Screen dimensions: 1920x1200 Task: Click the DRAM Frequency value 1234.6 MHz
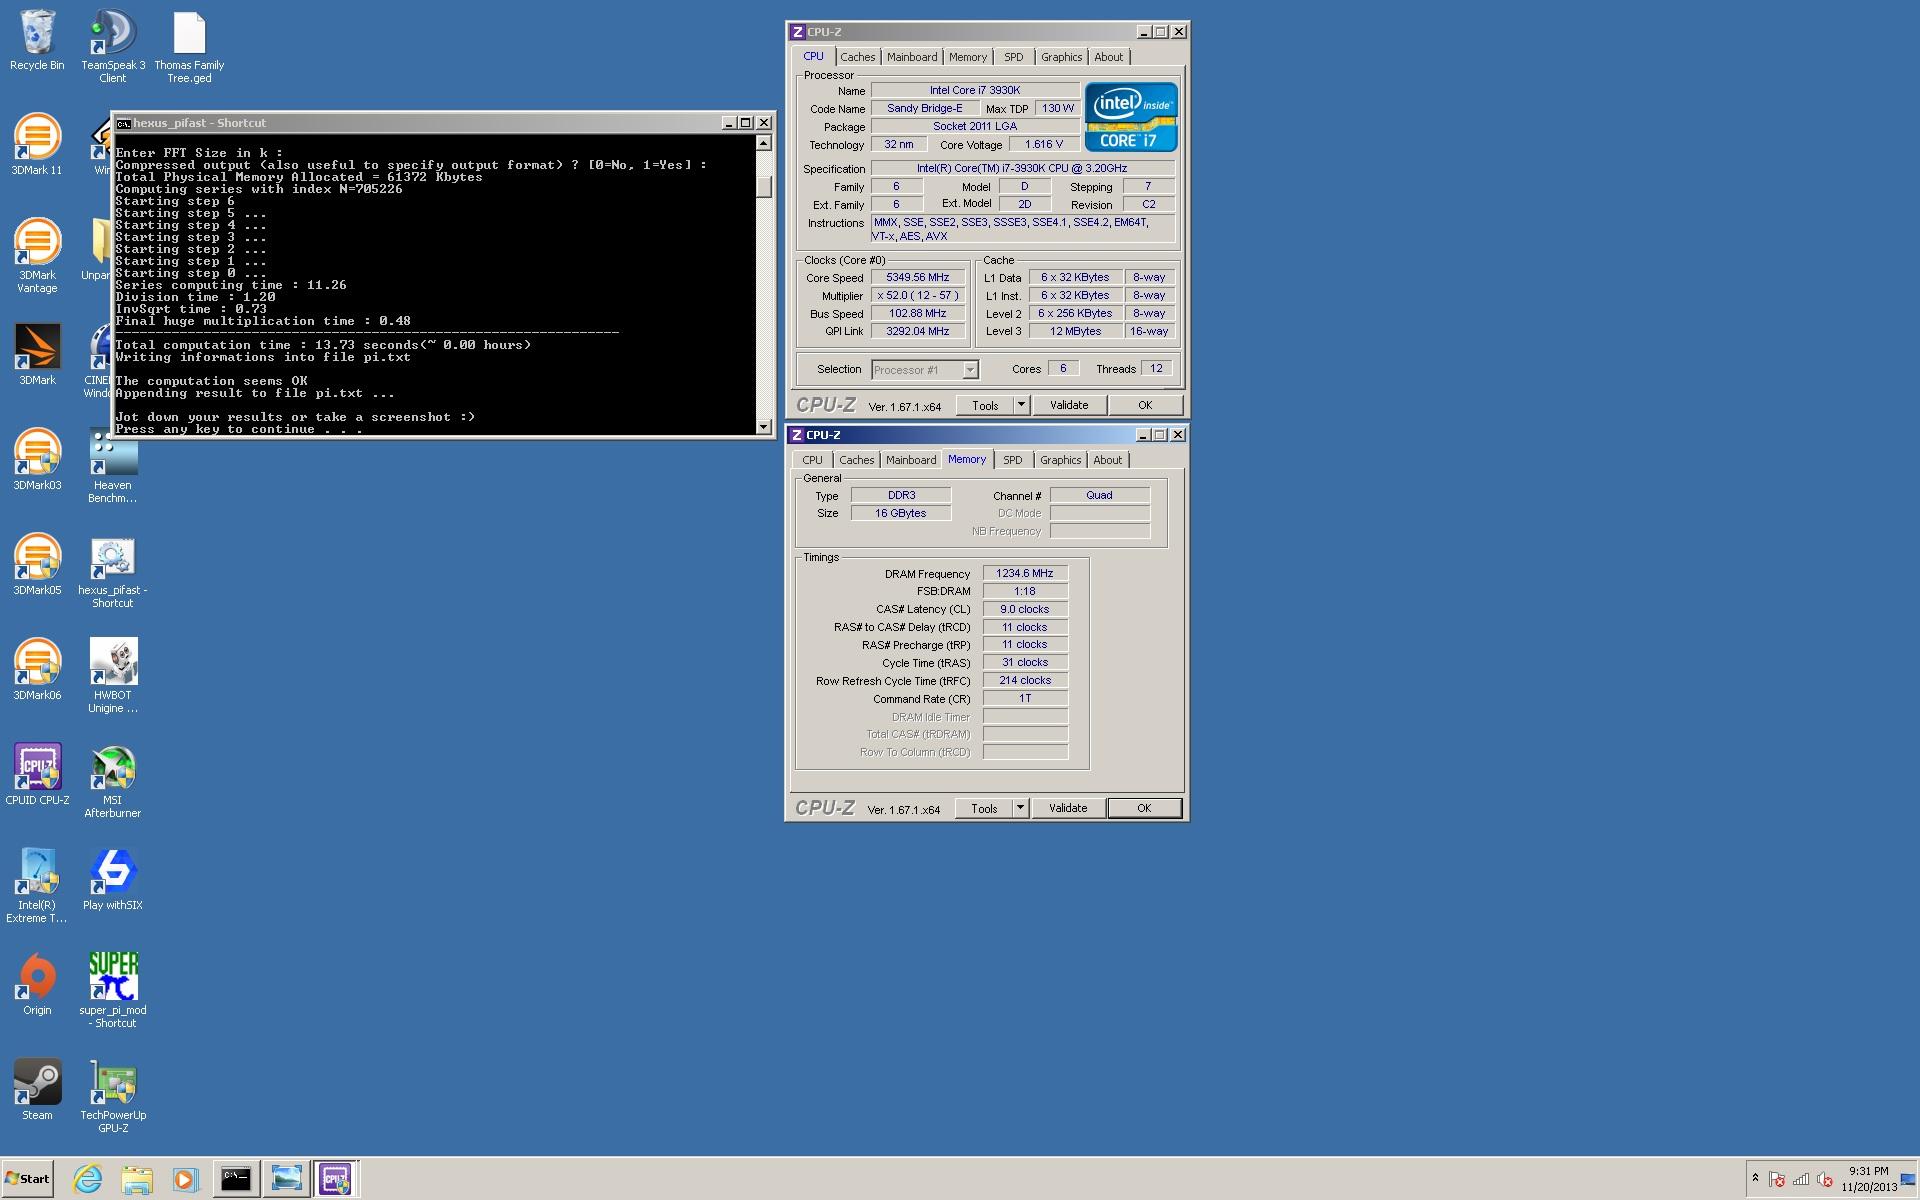[x=1025, y=573]
